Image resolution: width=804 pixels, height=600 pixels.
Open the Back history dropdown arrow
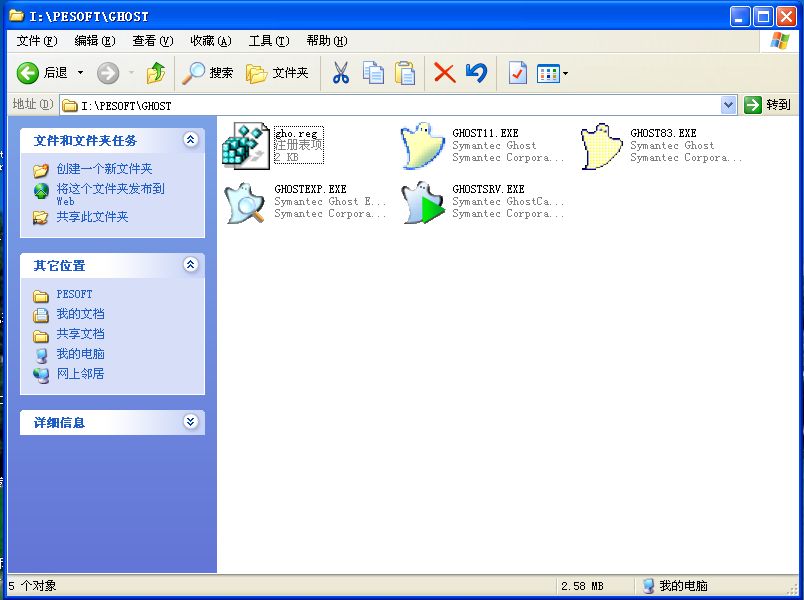(x=81, y=73)
